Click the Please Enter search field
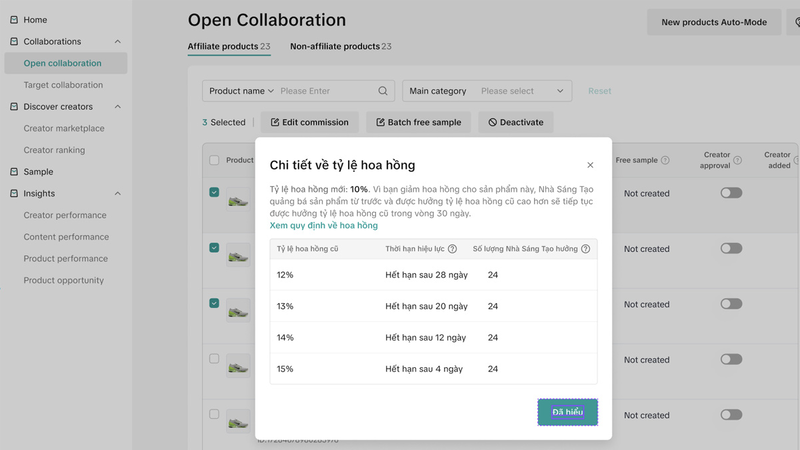Viewport: 800px width, 450px height. pyautogui.click(x=325, y=91)
